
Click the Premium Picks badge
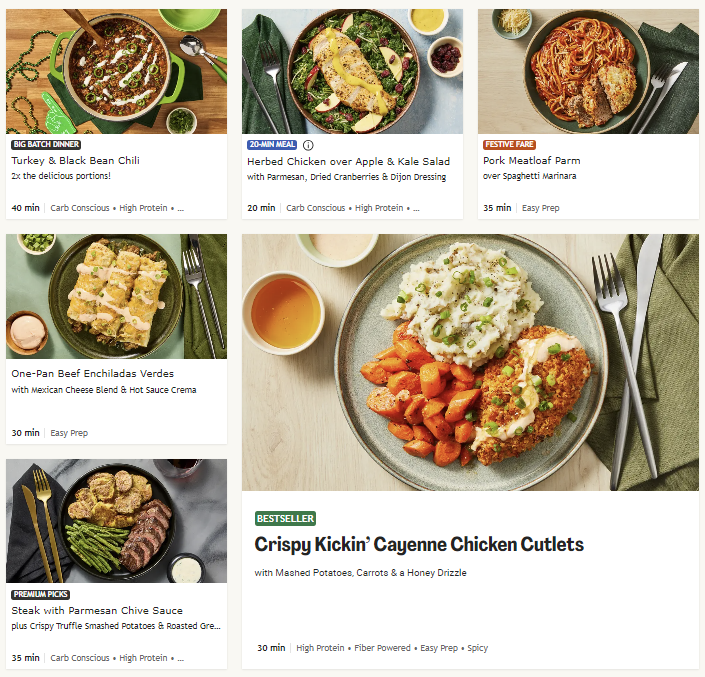coord(41,594)
